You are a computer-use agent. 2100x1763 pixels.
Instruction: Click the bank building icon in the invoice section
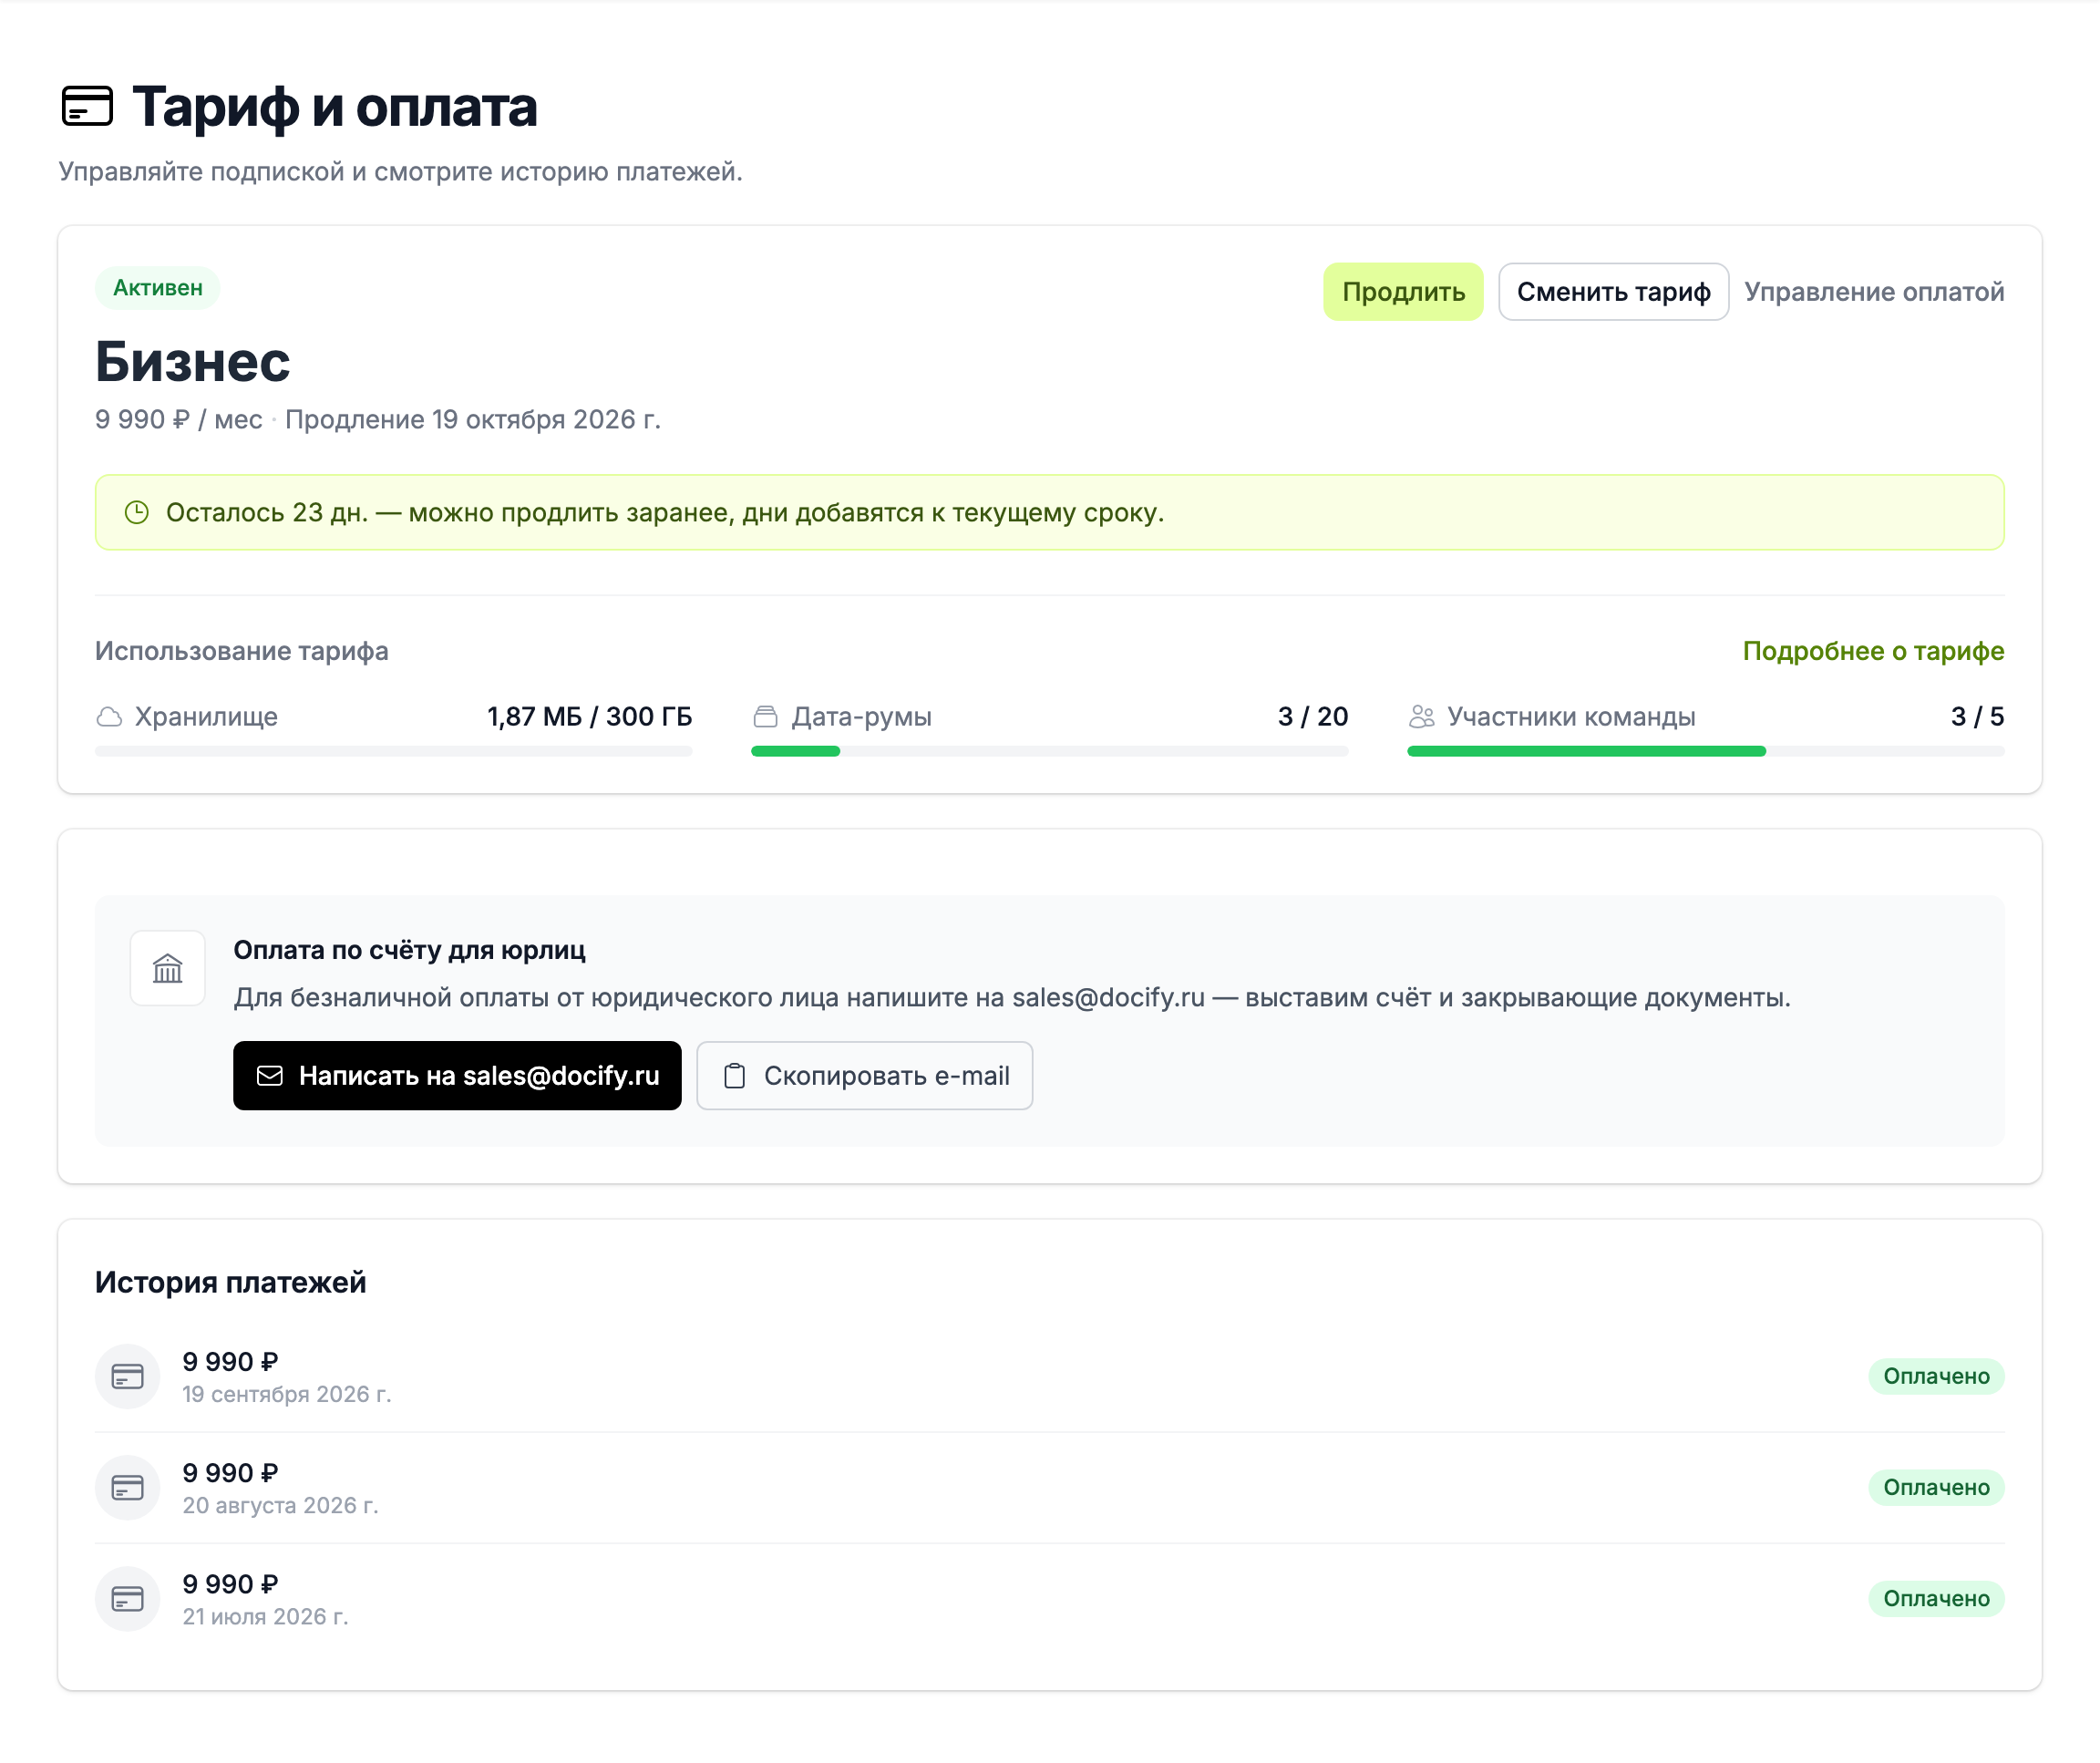click(x=168, y=968)
